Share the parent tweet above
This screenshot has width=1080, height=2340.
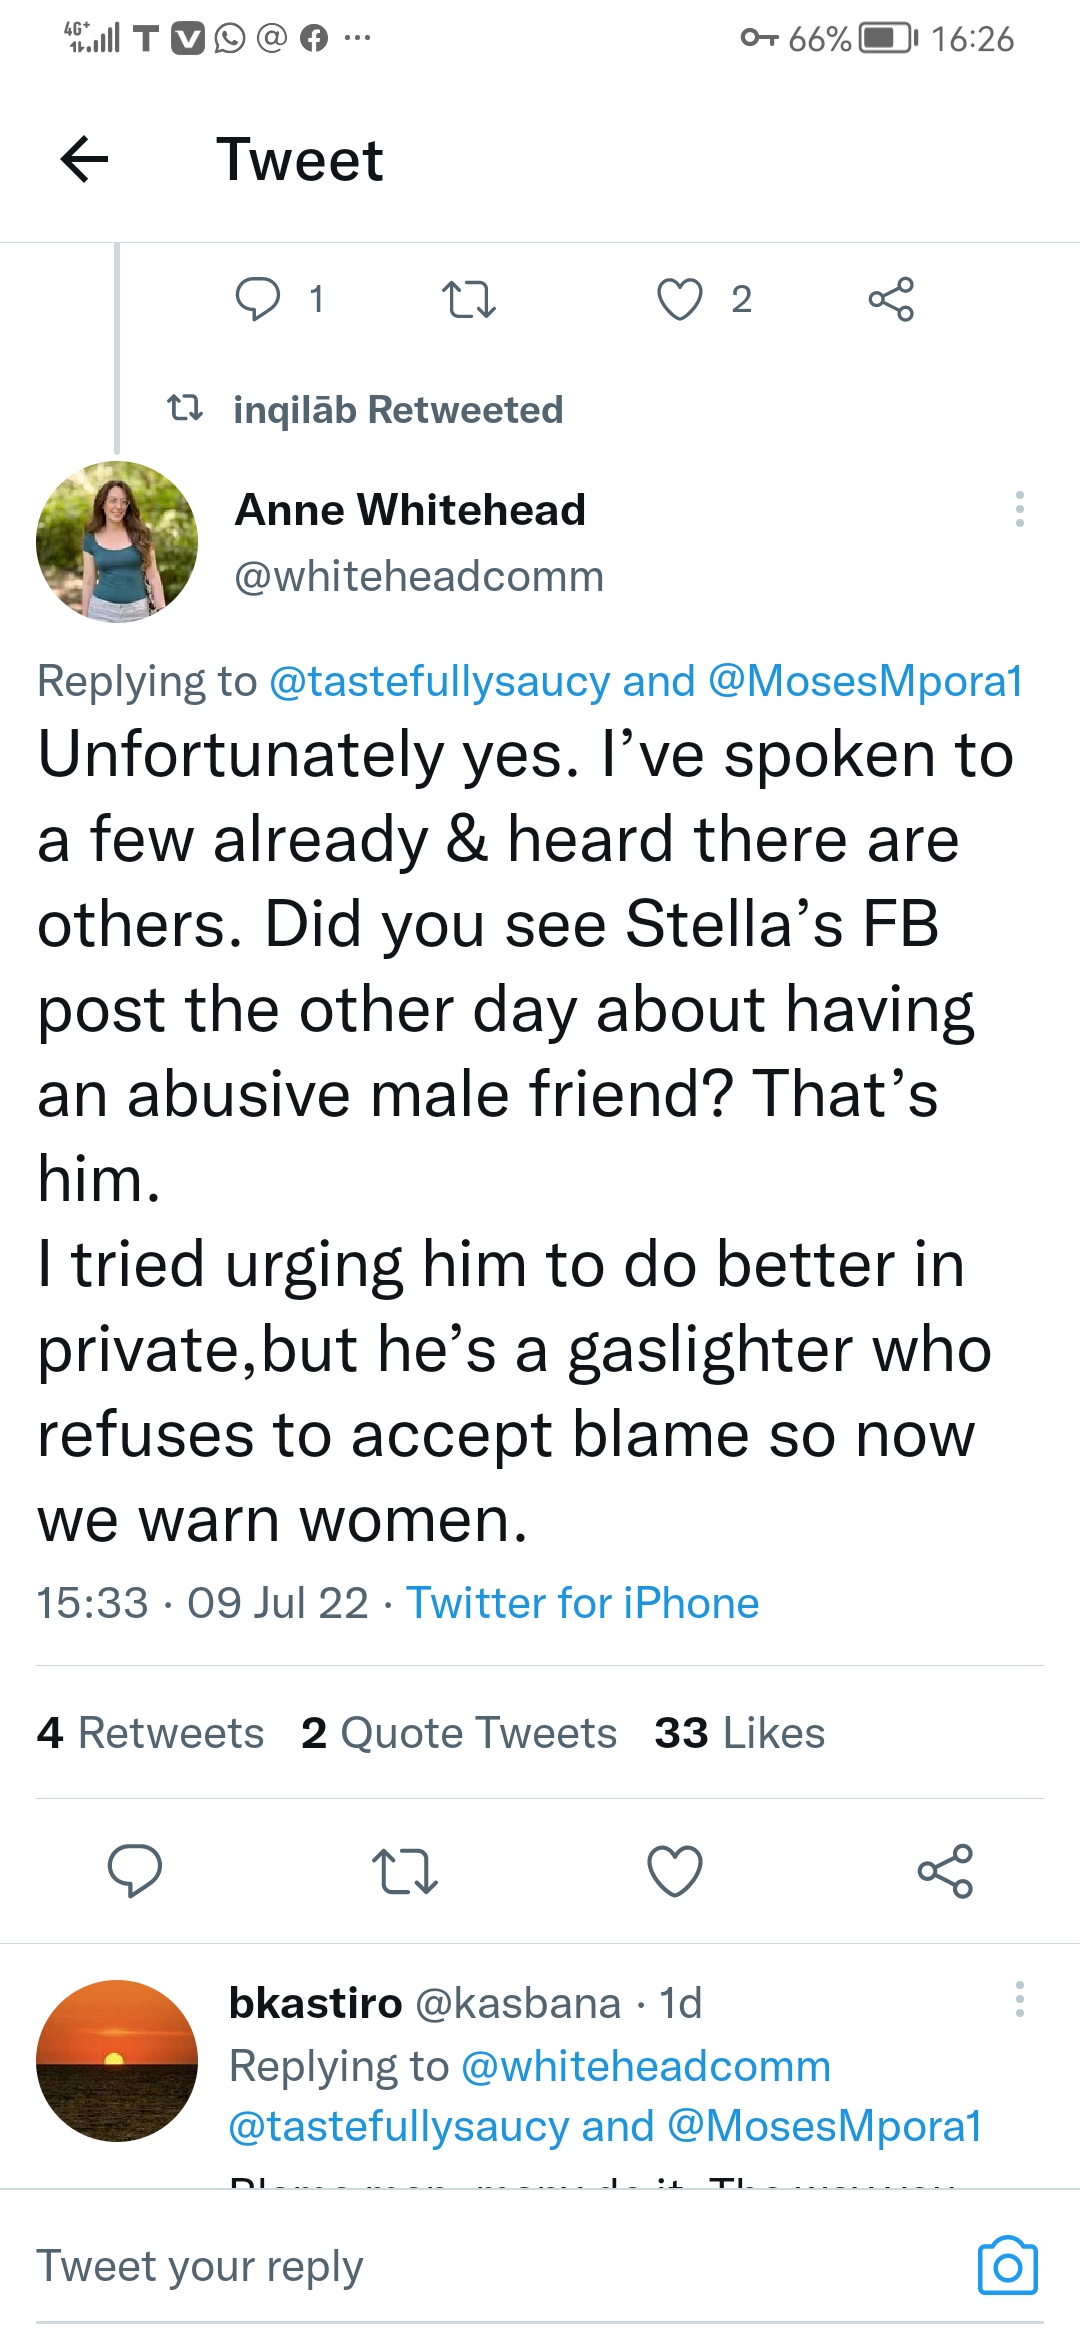891,299
